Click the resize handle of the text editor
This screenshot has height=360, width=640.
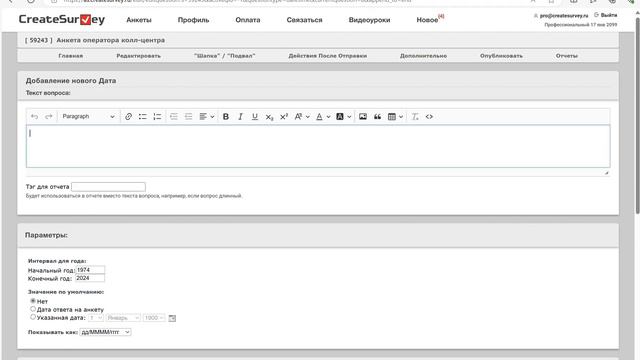click(607, 173)
